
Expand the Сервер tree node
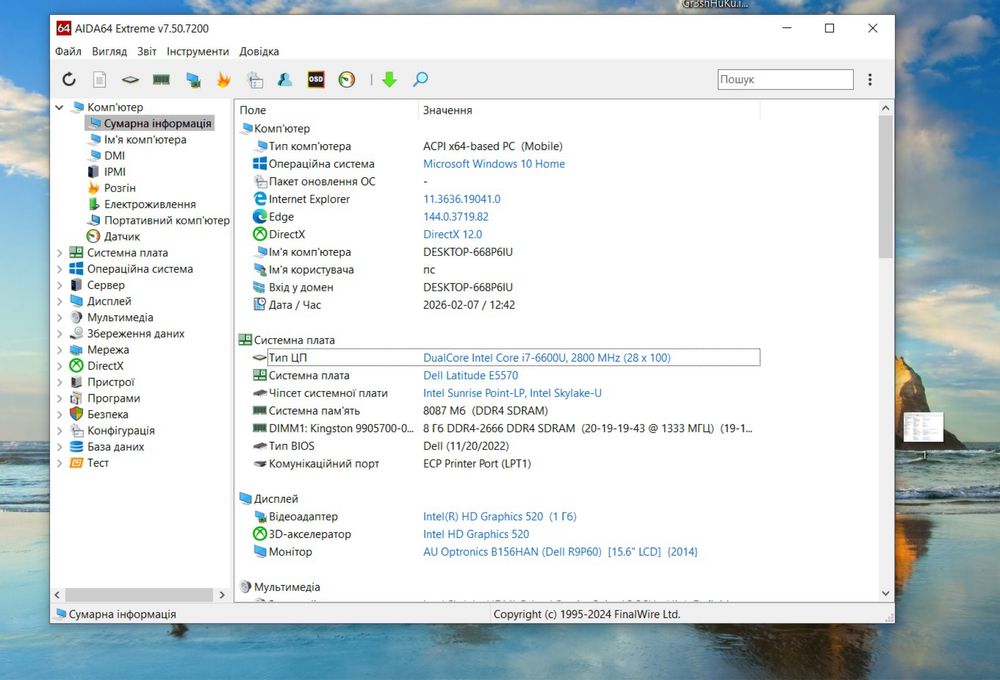59,285
